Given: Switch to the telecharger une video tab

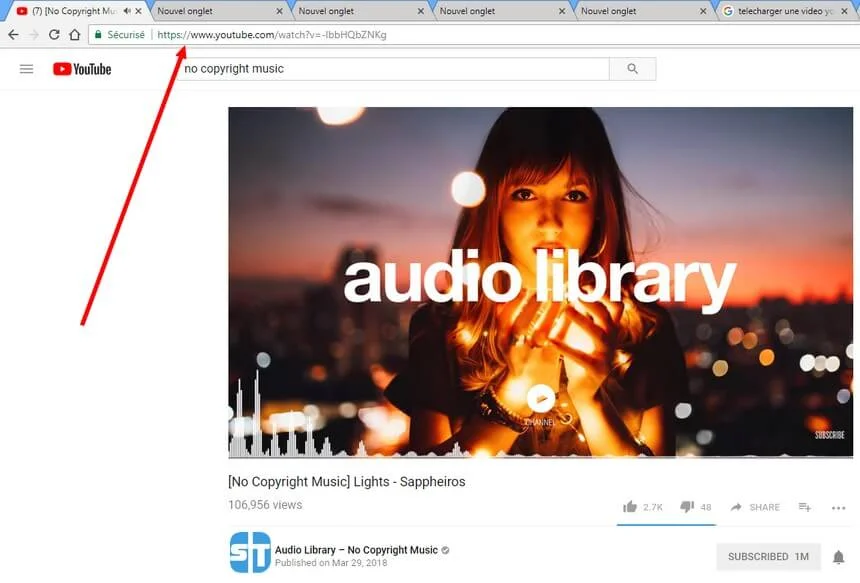Looking at the screenshot, I should tap(780, 11).
